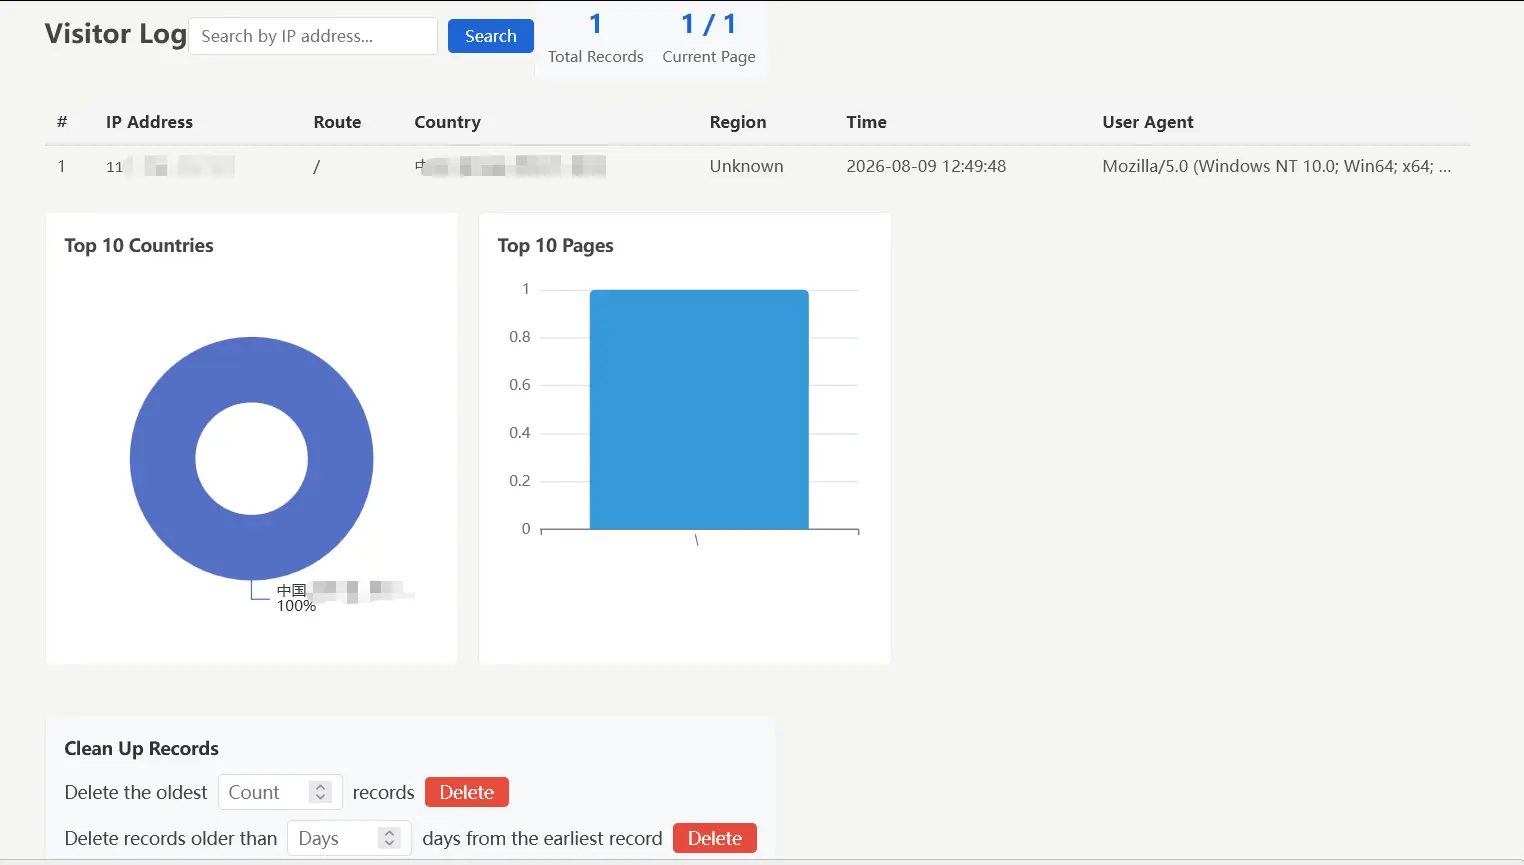Click the Time column header
Image resolution: width=1524 pixels, height=865 pixels.
point(866,122)
